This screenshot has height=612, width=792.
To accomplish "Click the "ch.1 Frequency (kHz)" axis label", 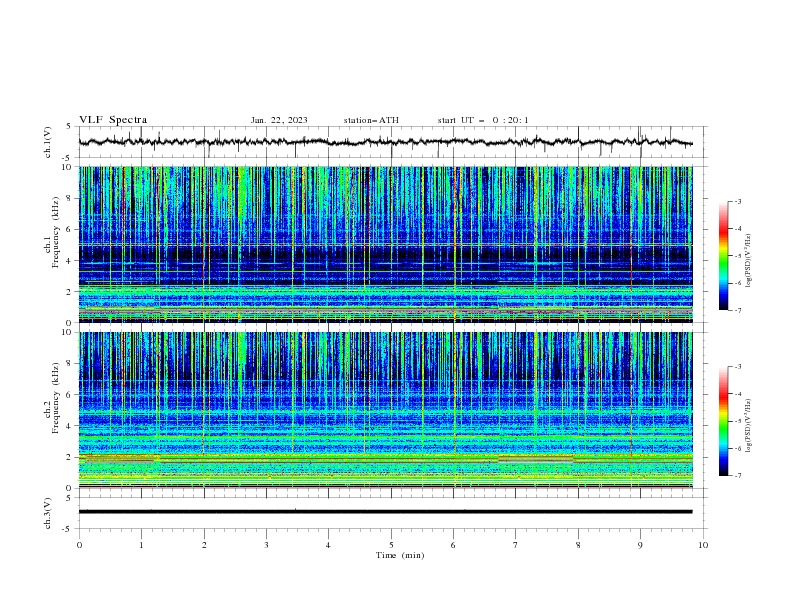I will click(x=51, y=232).
